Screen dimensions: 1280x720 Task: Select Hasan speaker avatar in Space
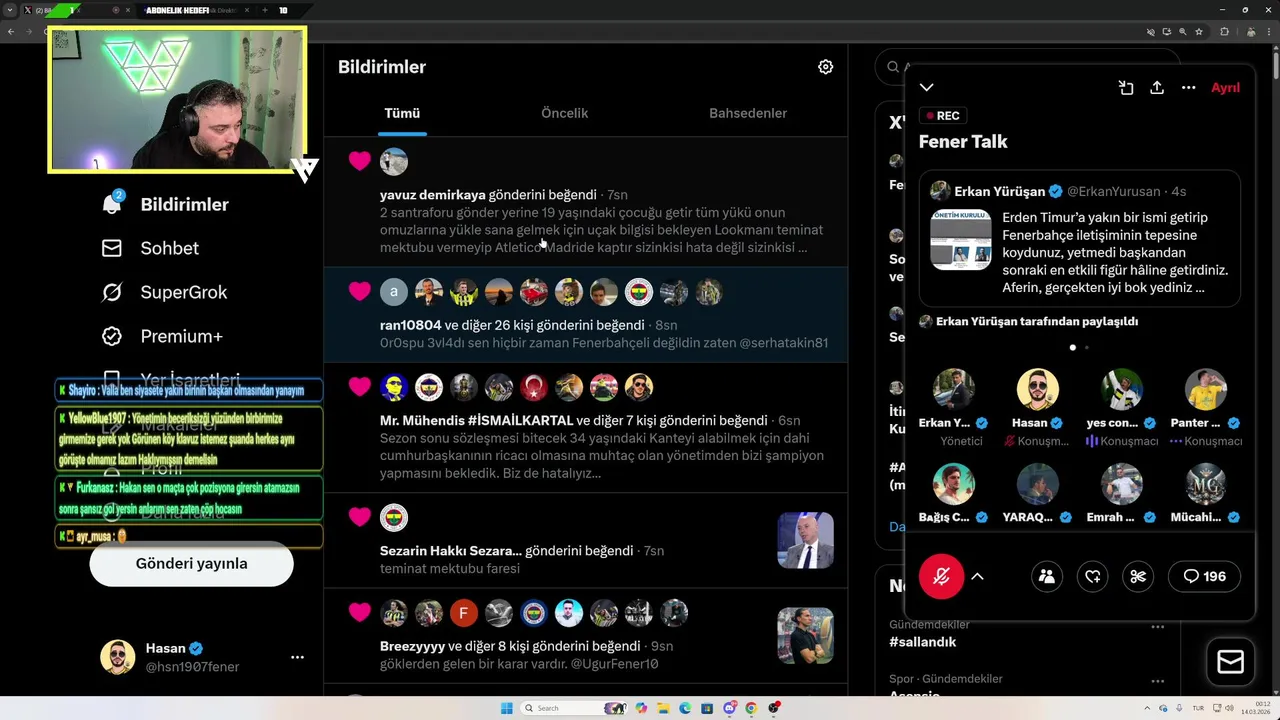pos(1038,390)
